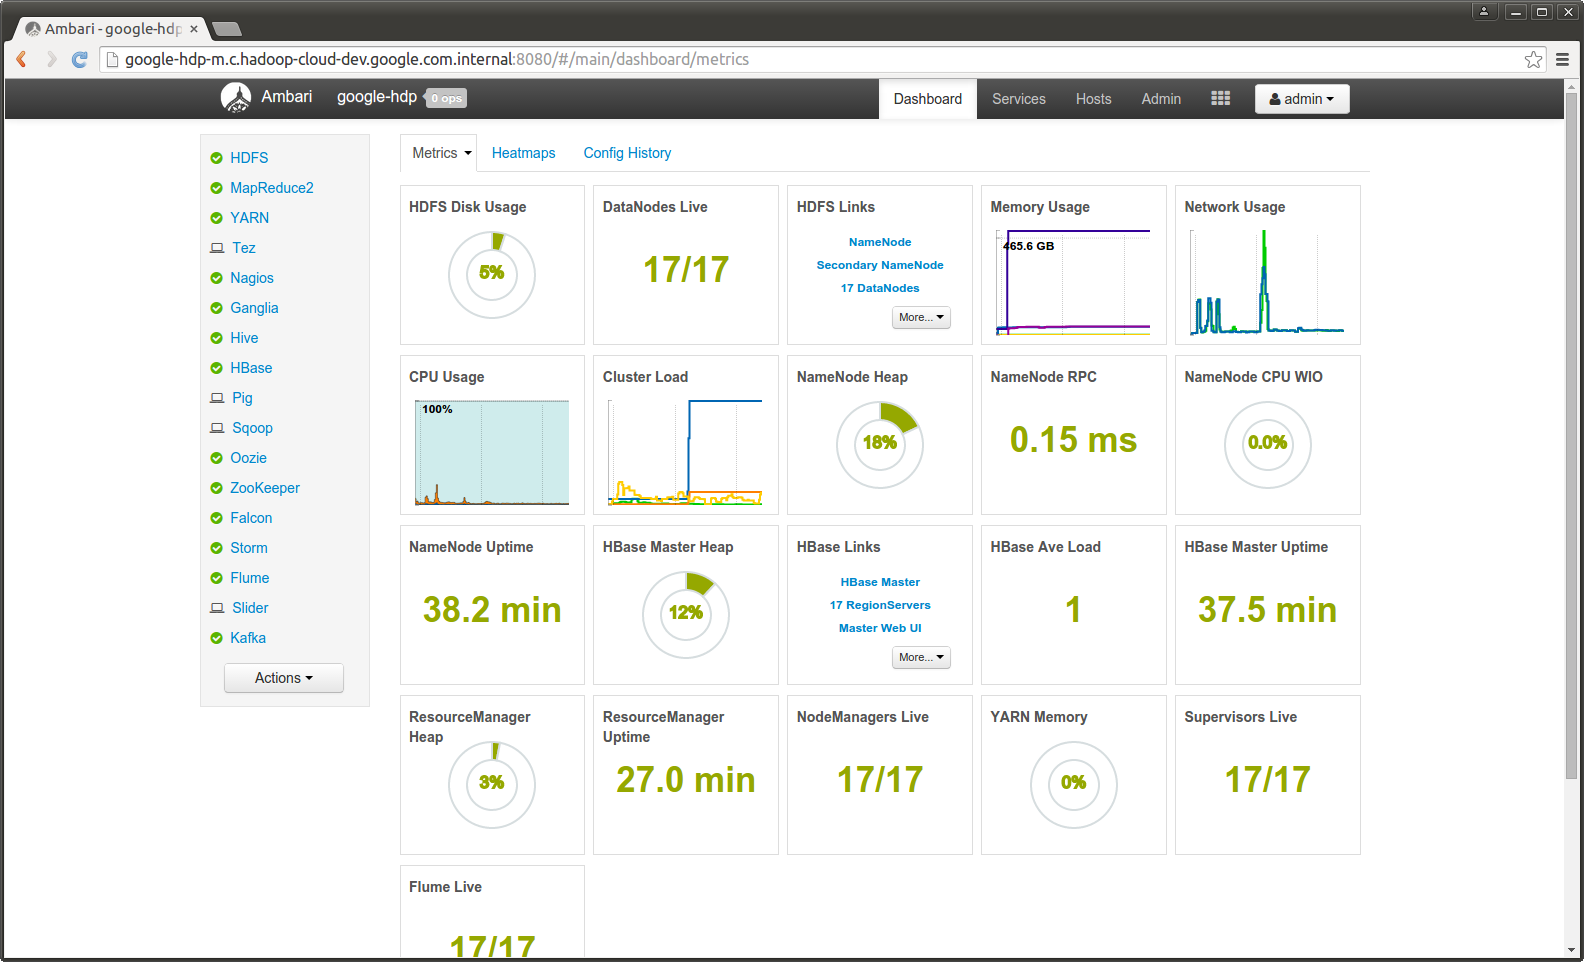Click the green status icon beside YARN
This screenshot has height=962, width=1584.
(x=216, y=218)
